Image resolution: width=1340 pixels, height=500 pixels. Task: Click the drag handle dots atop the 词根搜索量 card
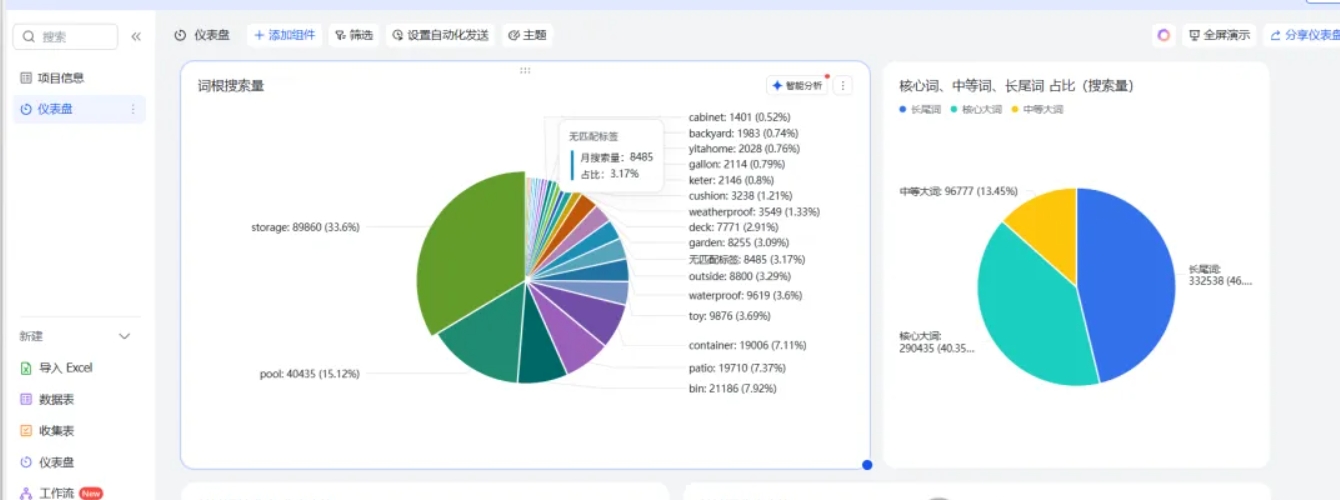click(525, 70)
